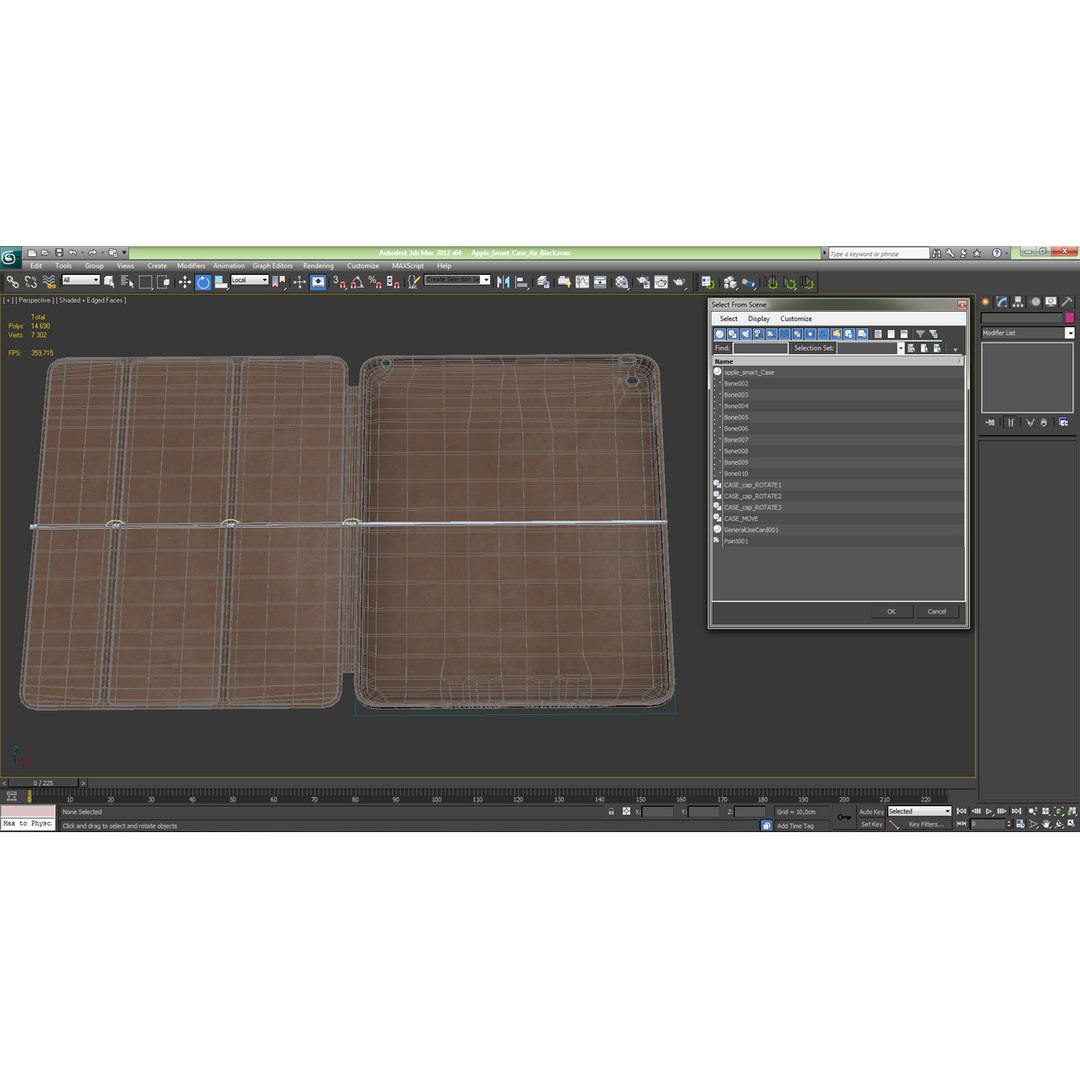The image size is (1080, 1080).
Task: Open selection filter 'All' dropdown
Action: (x=81, y=280)
